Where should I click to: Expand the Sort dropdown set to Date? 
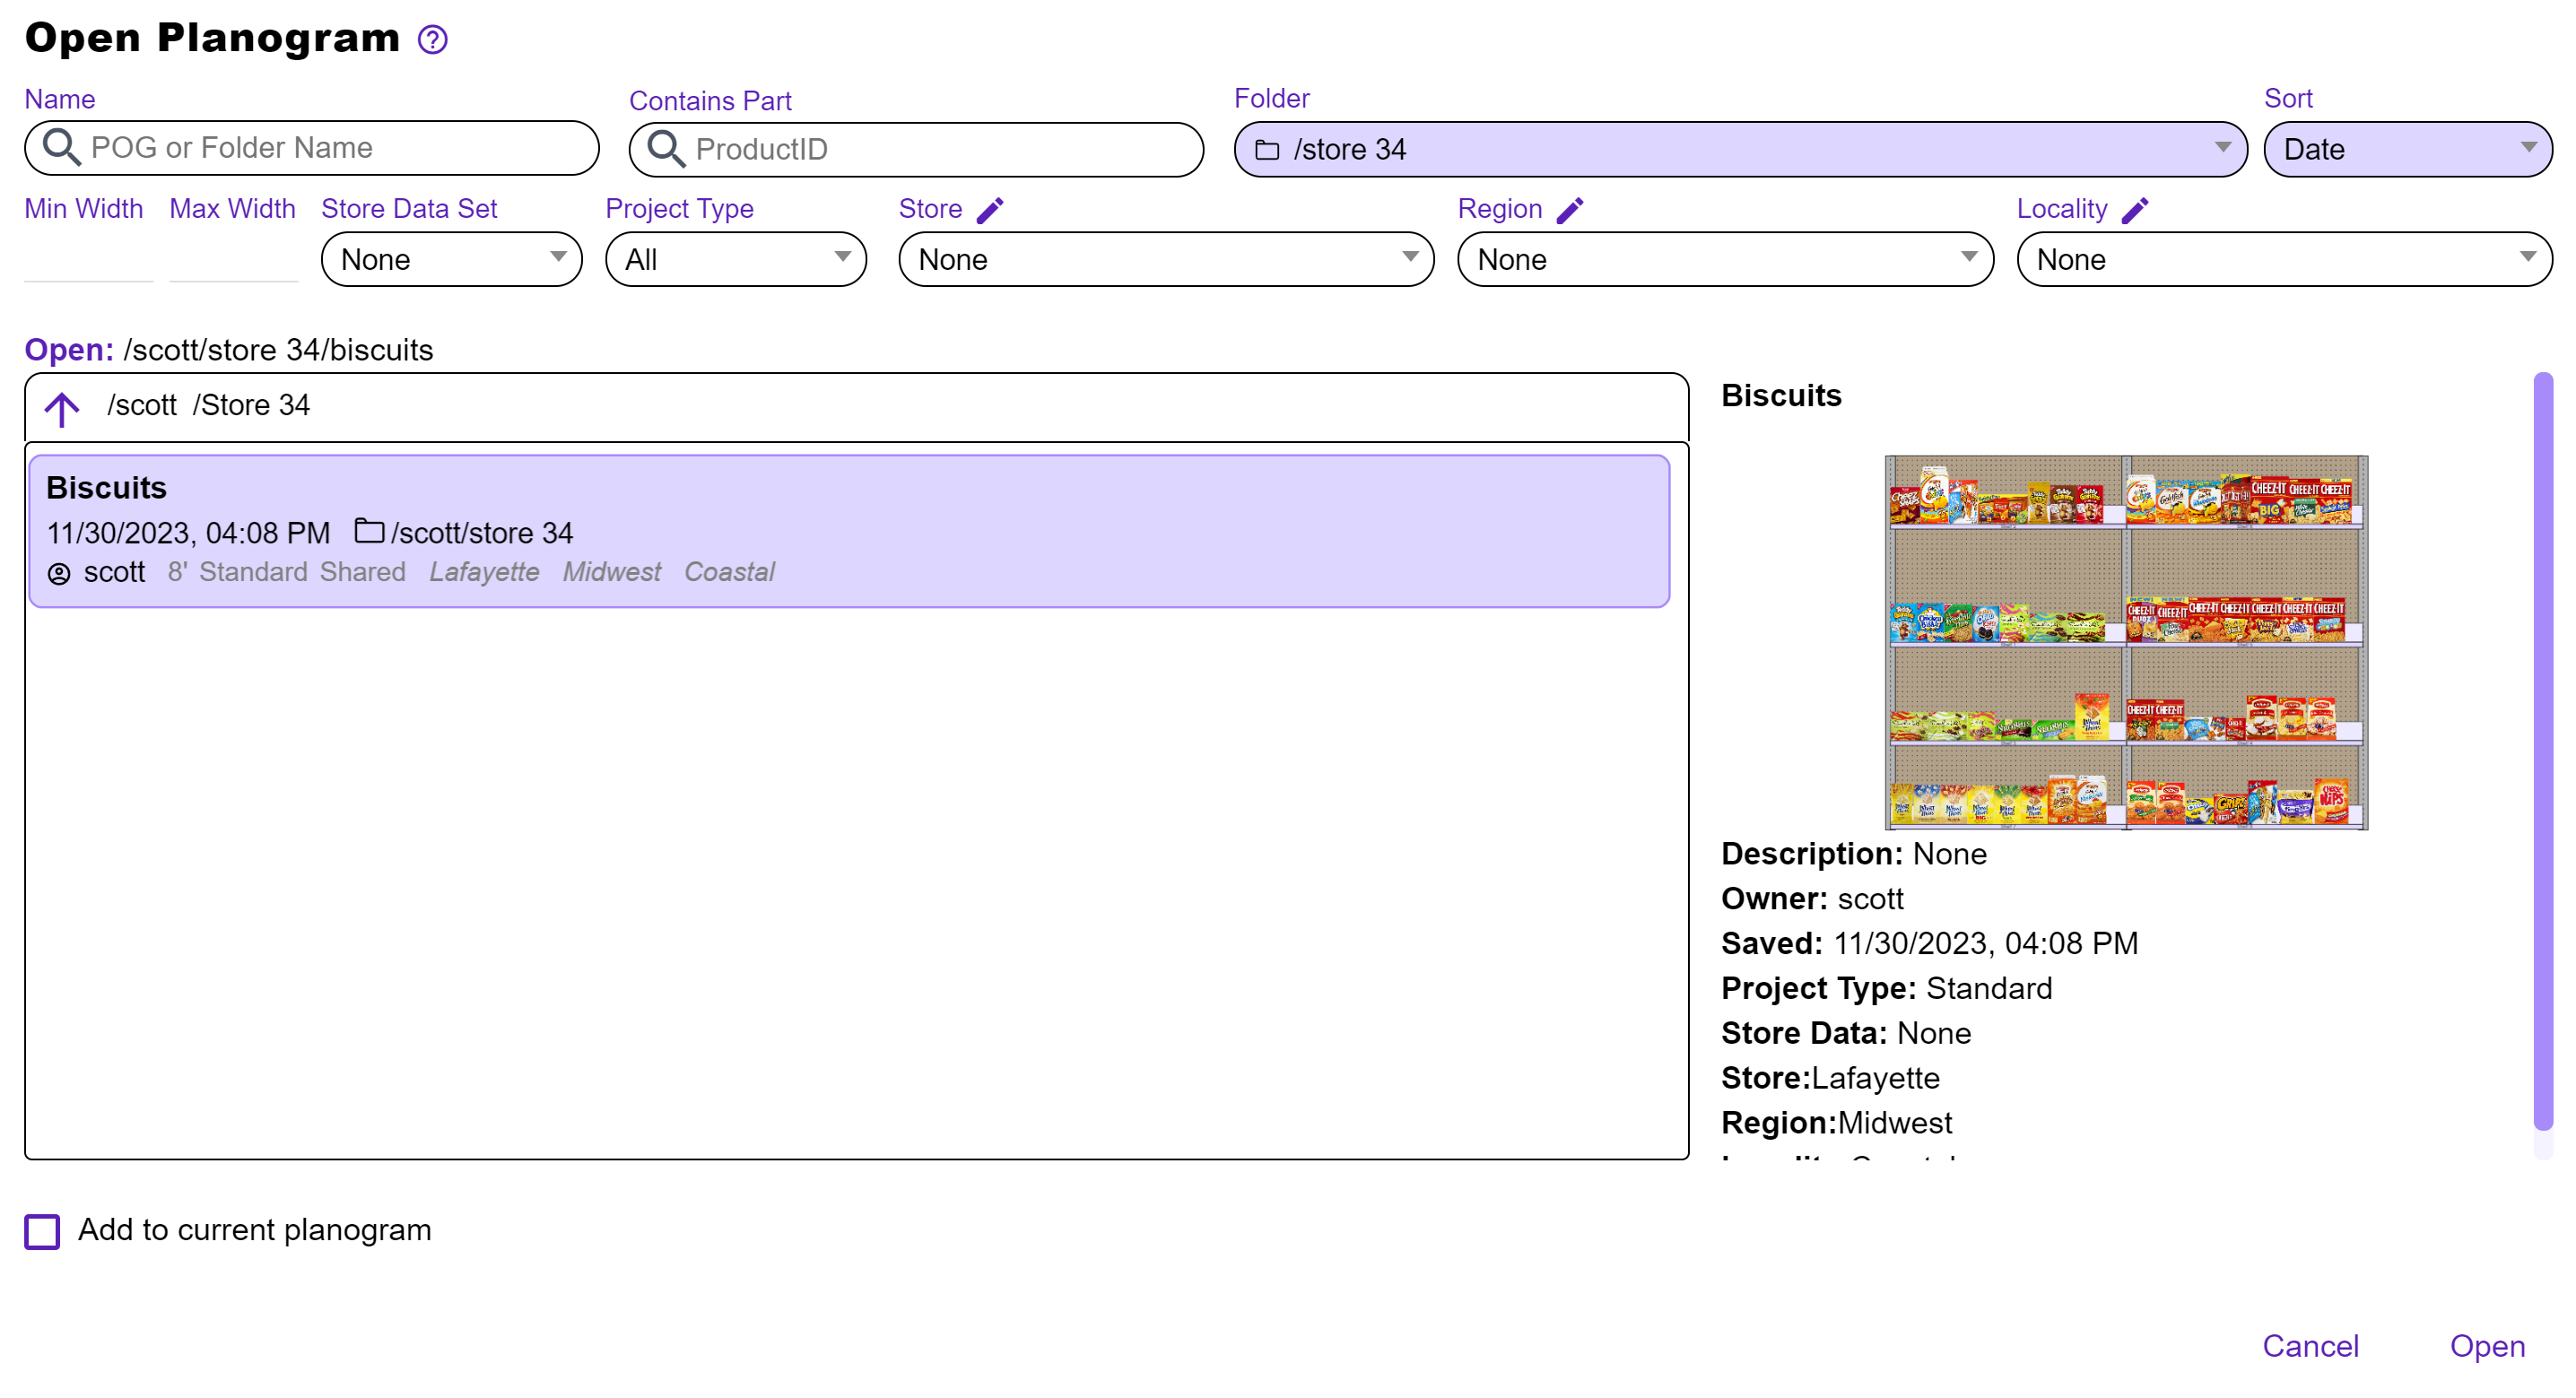click(x=2406, y=150)
